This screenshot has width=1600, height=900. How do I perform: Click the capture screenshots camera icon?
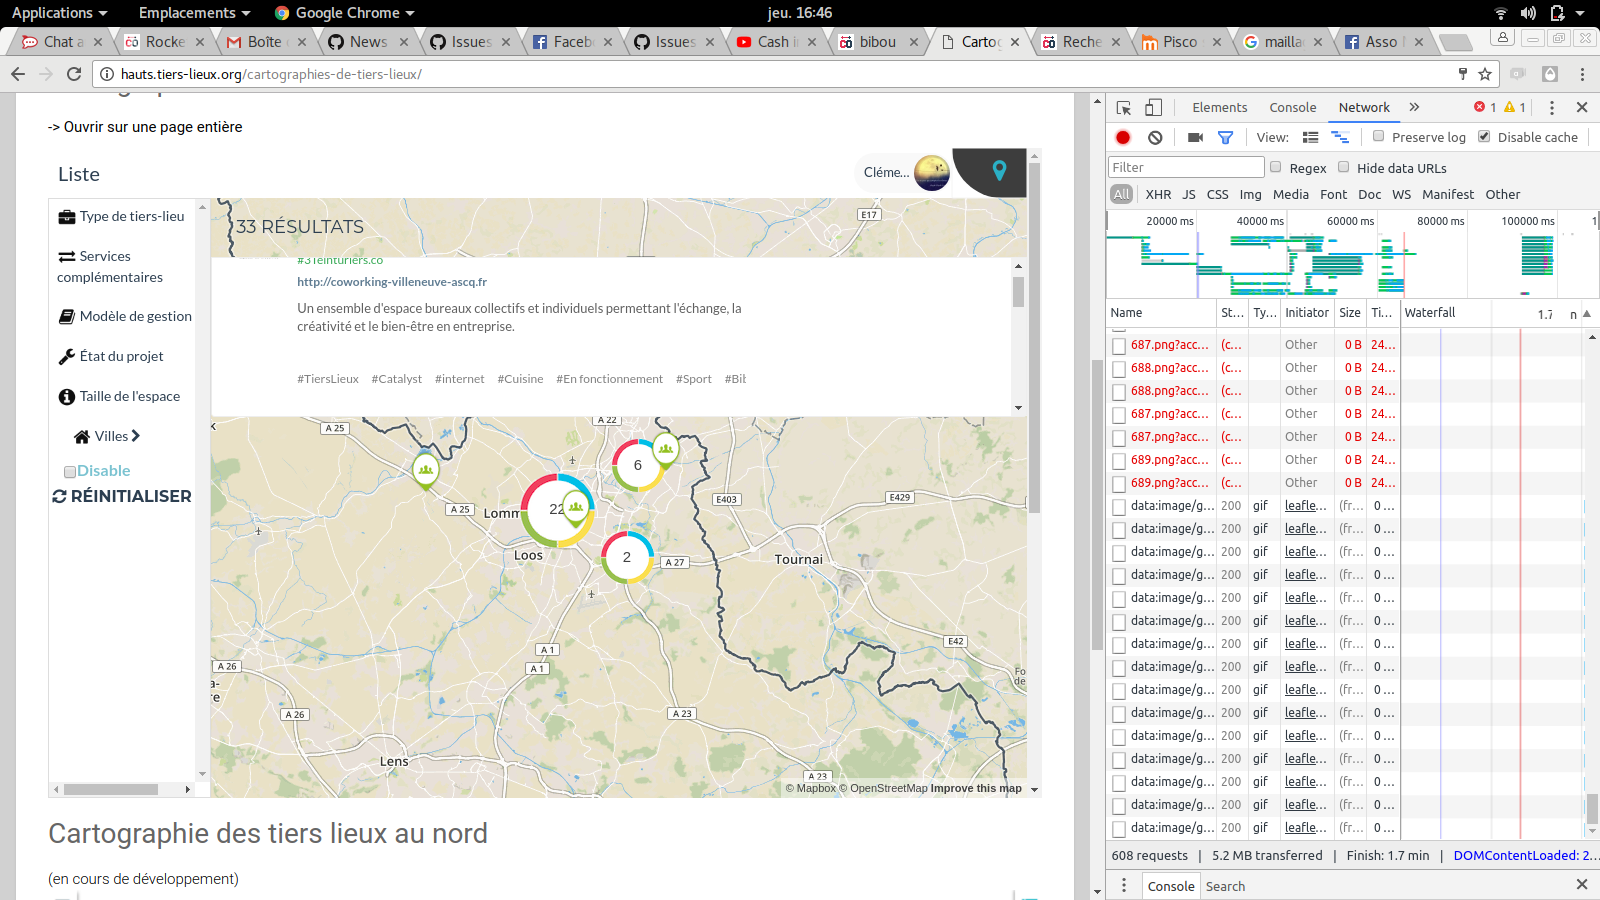point(1195,138)
